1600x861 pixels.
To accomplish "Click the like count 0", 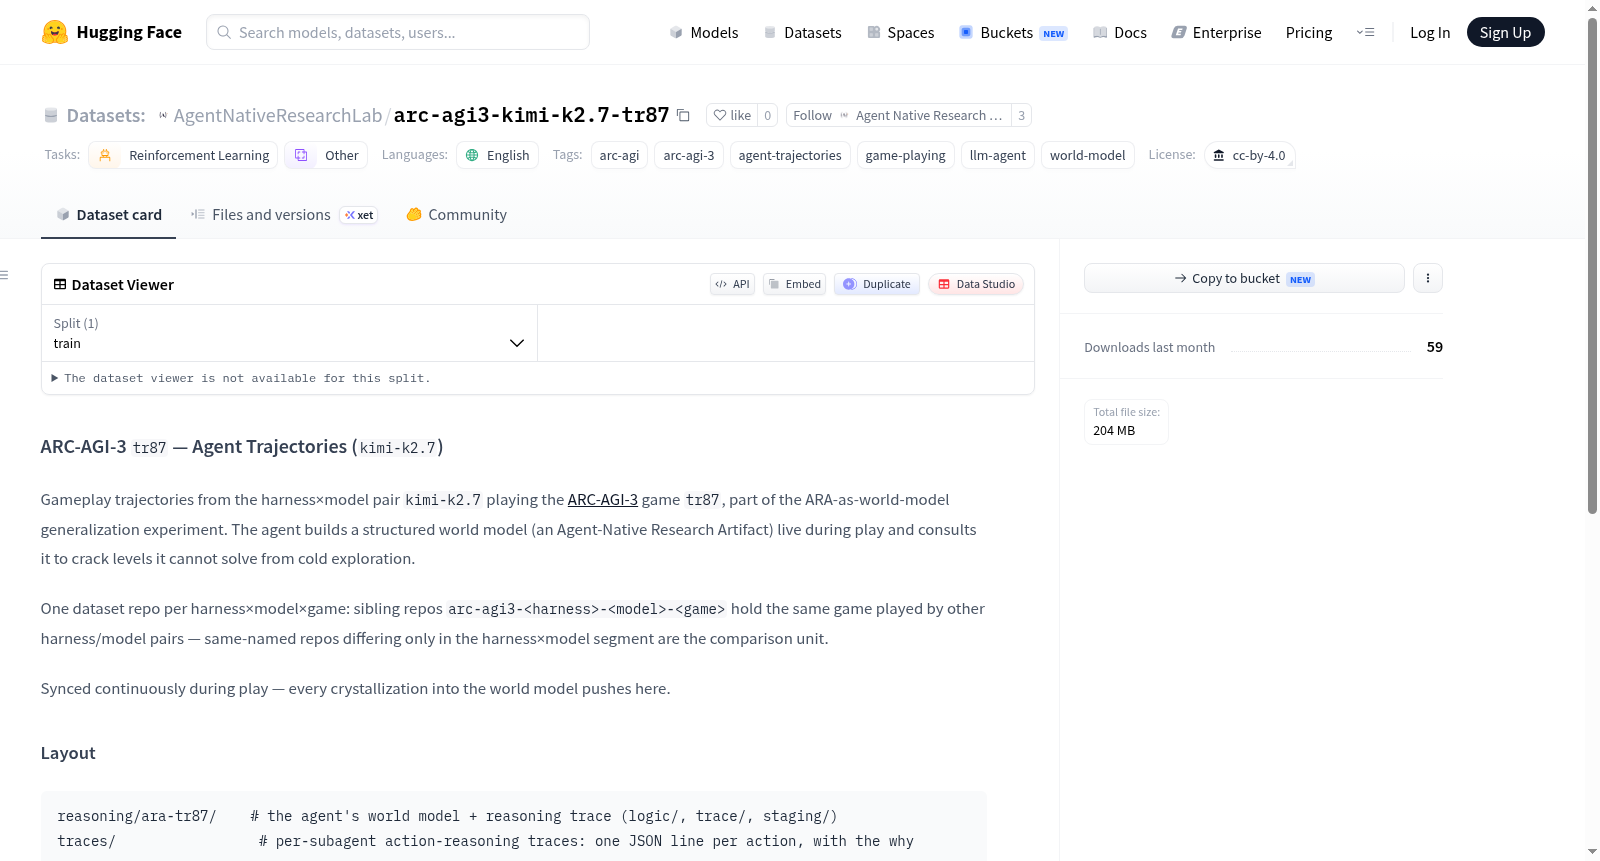I will pos(767,115).
